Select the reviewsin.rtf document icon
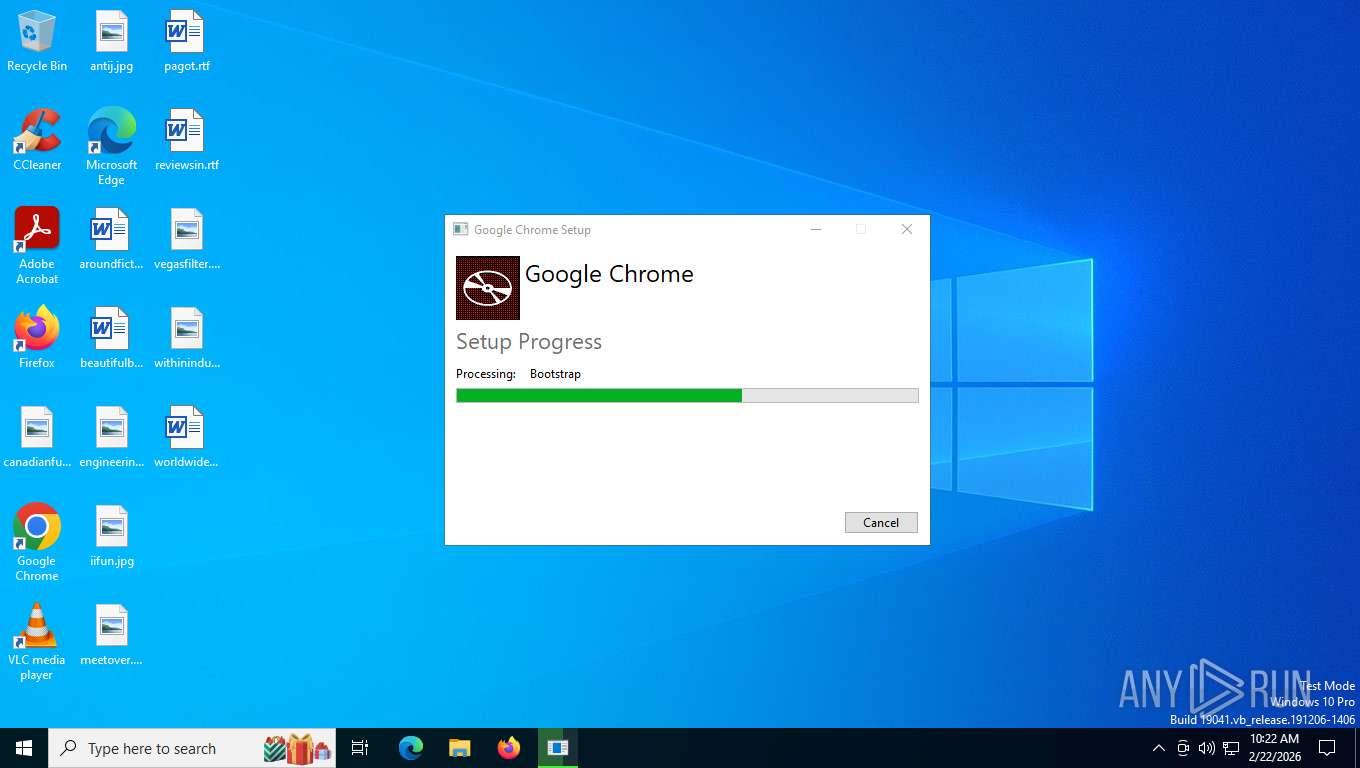This screenshot has height=768, width=1360. [x=187, y=141]
